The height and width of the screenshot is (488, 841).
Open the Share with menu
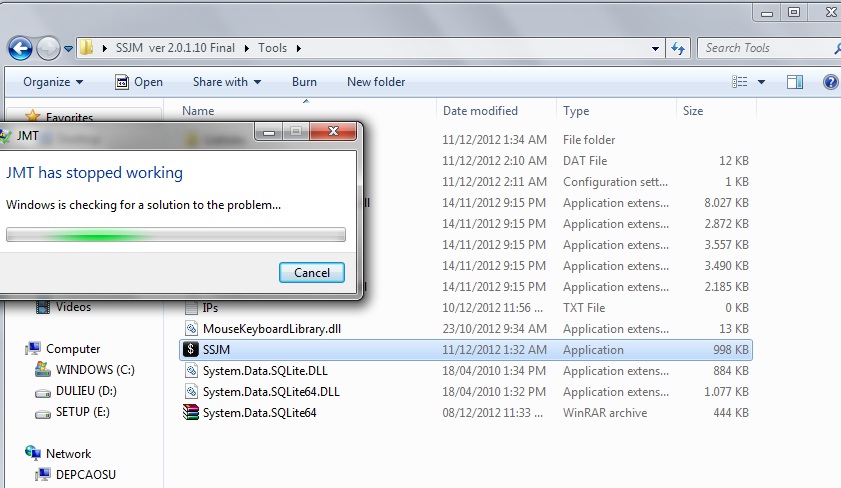[227, 82]
